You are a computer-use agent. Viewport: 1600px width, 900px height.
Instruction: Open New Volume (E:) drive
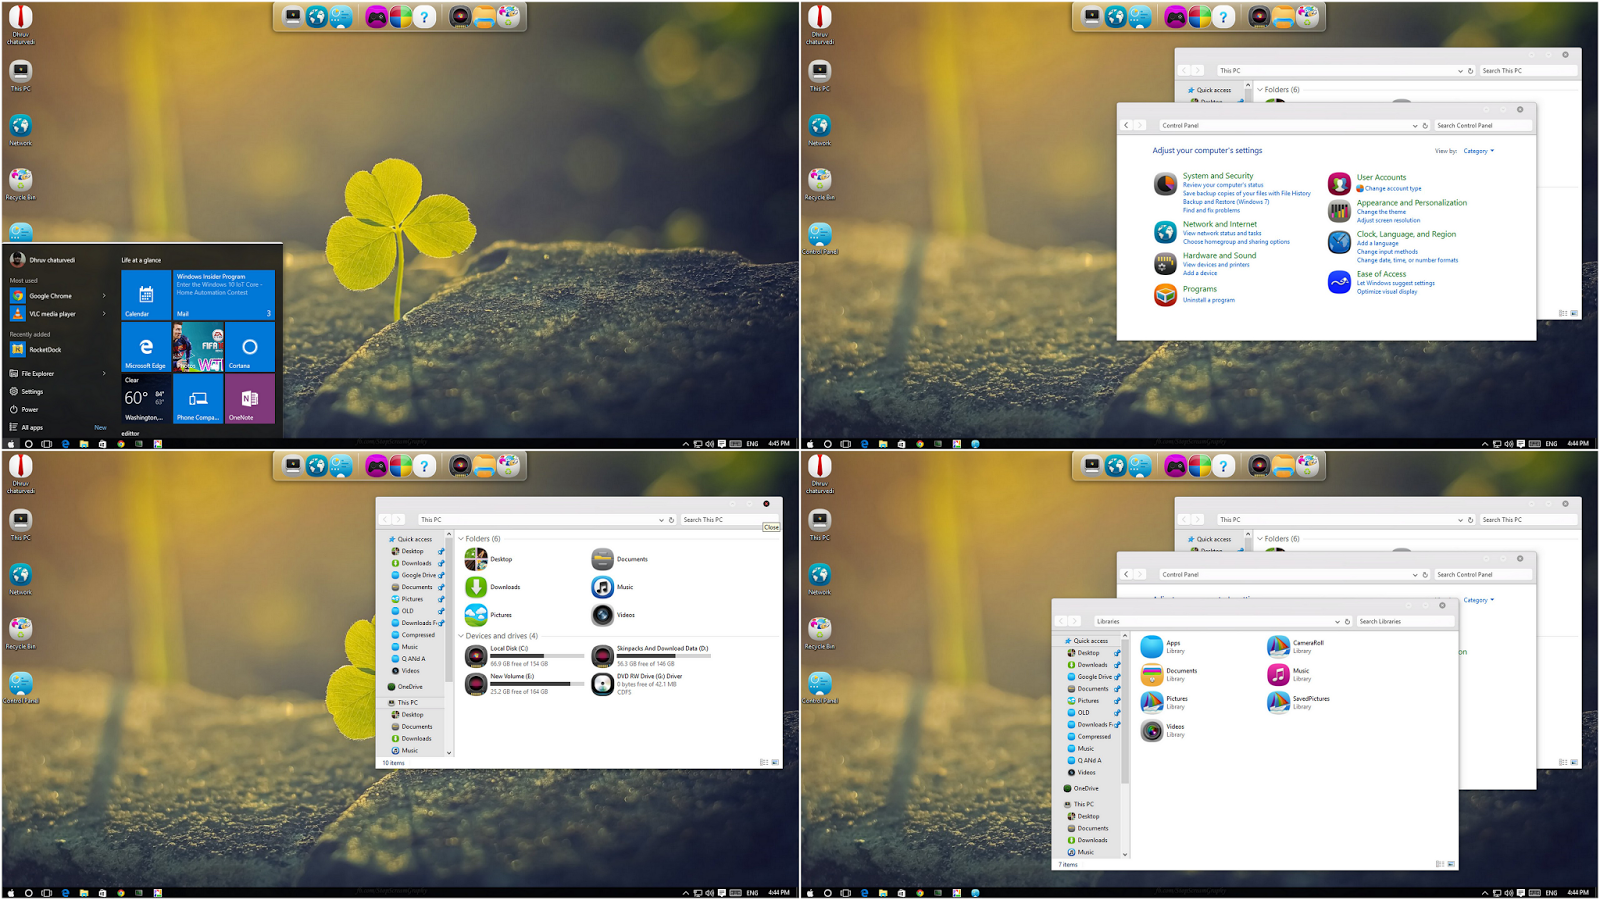[x=524, y=684]
